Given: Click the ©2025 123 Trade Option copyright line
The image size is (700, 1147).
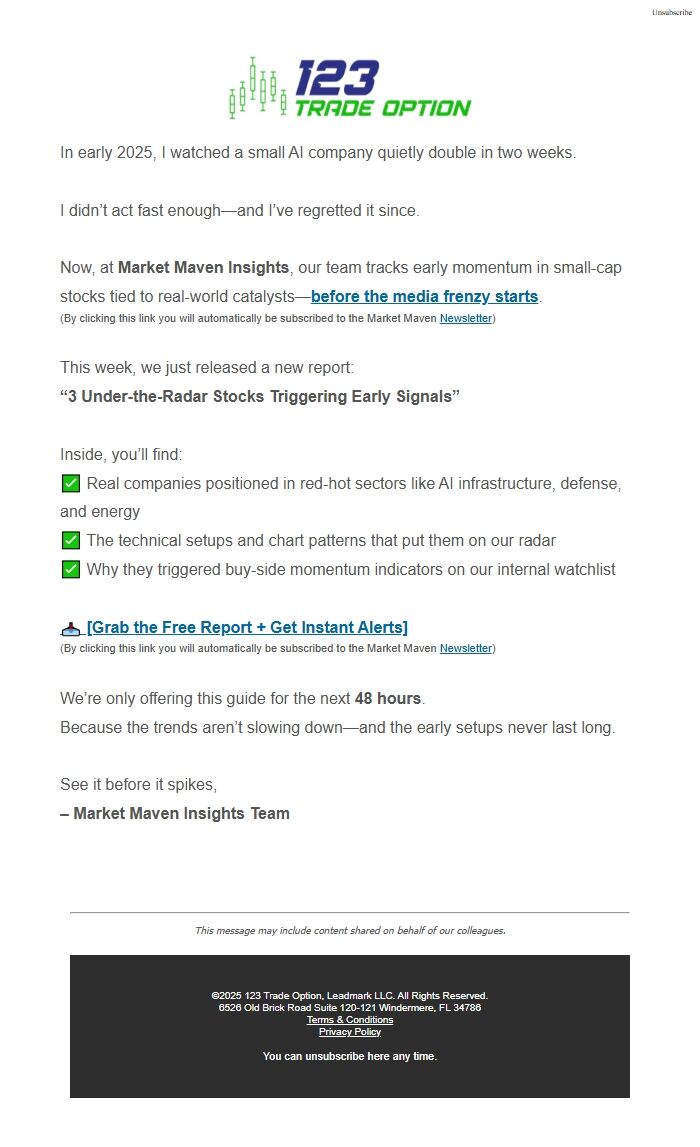Looking at the screenshot, I should 350,996.
